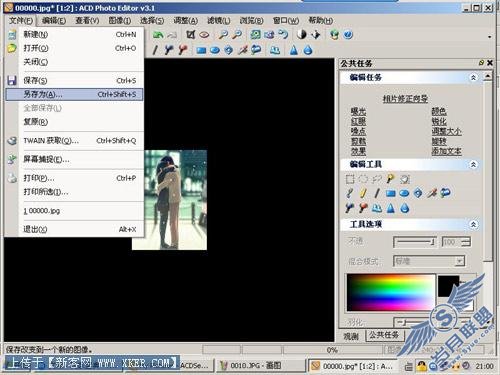500x375 pixels.
Task: Select elliptical selection tool in Edit Tools panel
Action: pyautogui.click(x=363, y=179)
